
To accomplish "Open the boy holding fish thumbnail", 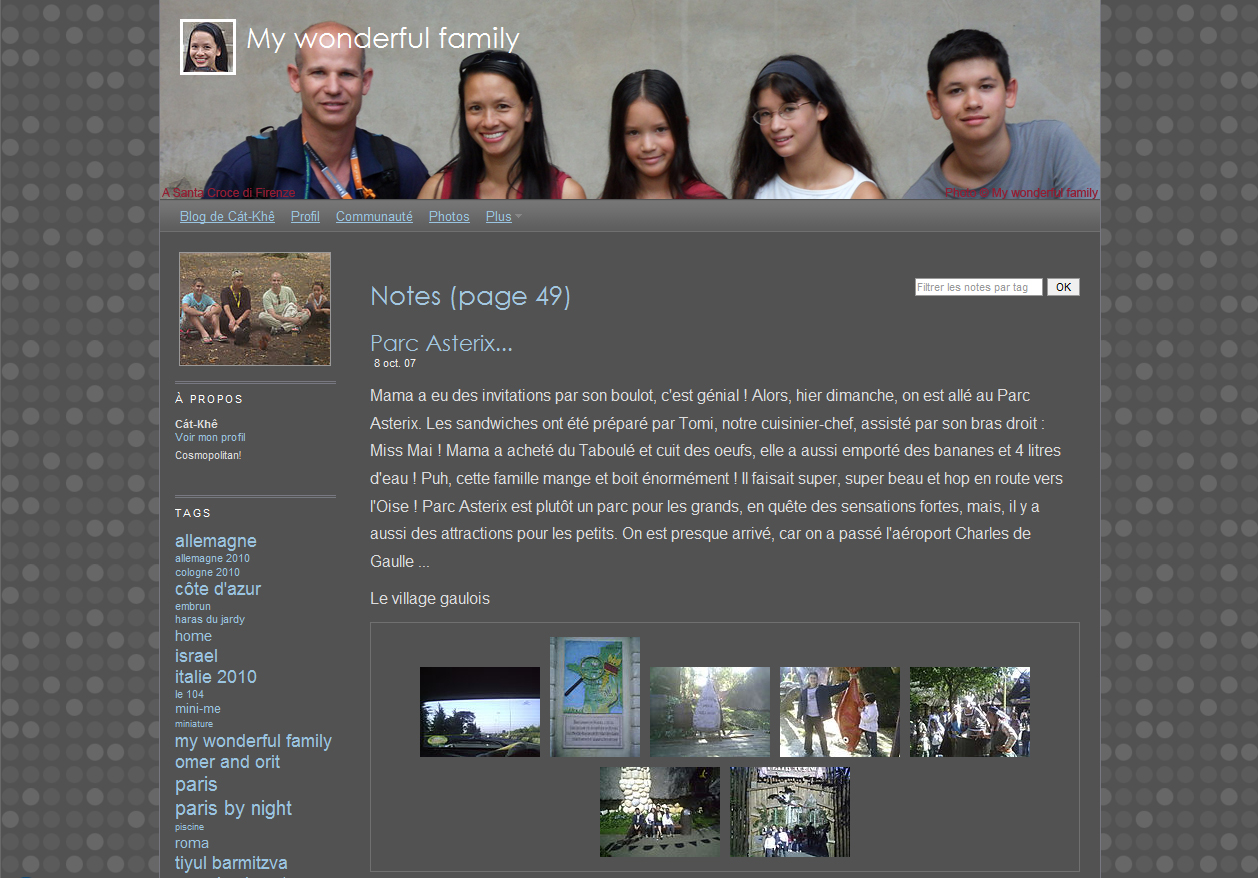I will pos(840,712).
